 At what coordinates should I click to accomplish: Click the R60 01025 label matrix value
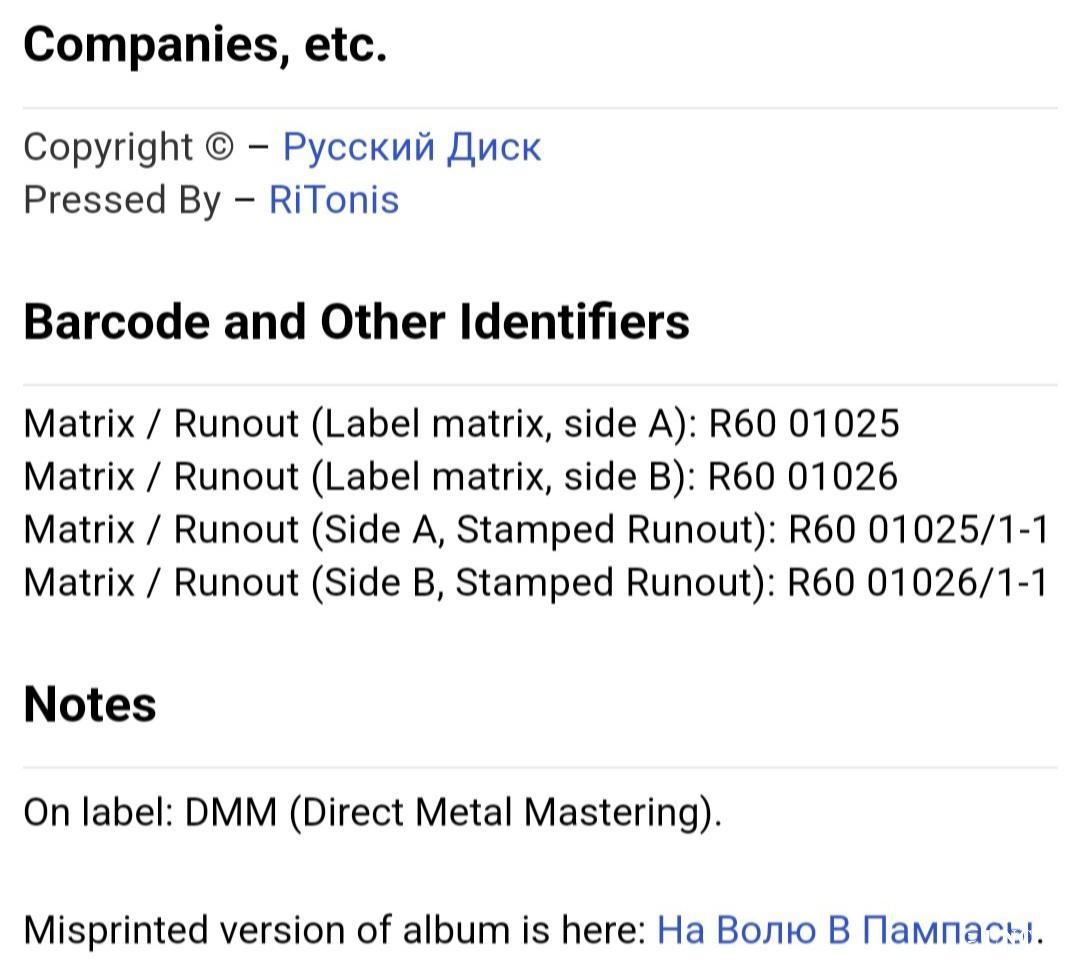coord(804,424)
